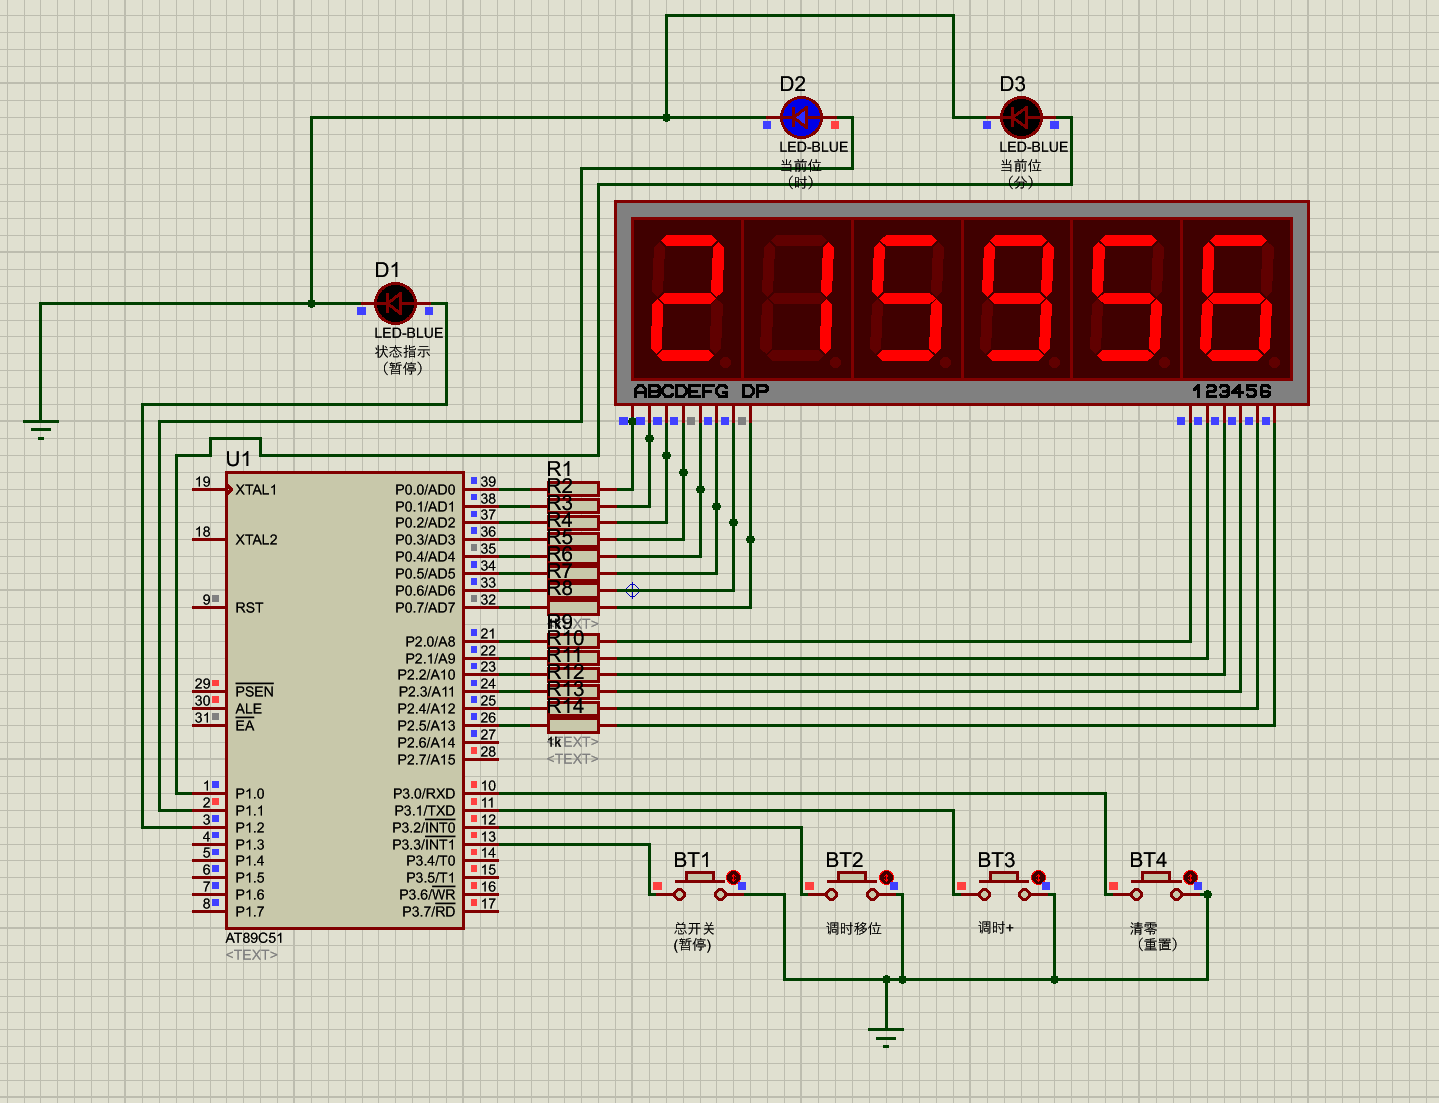
Task: Click the RST pin 9 on U1
Action: [210, 606]
